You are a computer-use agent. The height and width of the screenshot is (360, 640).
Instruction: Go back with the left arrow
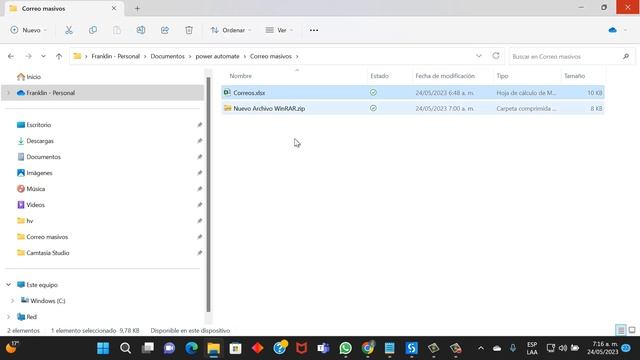(11, 56)
